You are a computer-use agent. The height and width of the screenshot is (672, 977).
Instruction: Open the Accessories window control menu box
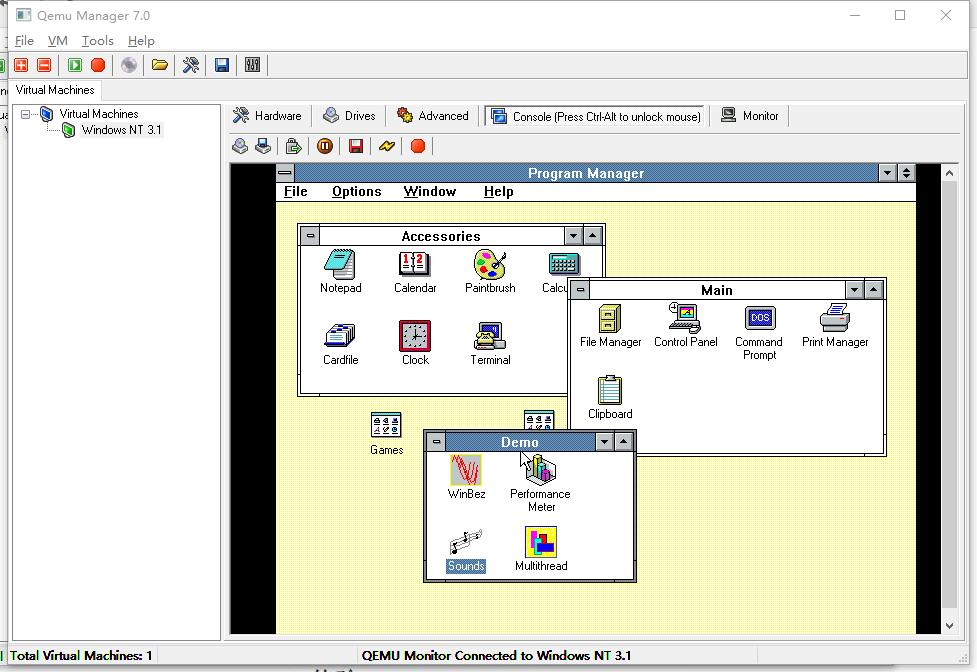coord(310,235)
